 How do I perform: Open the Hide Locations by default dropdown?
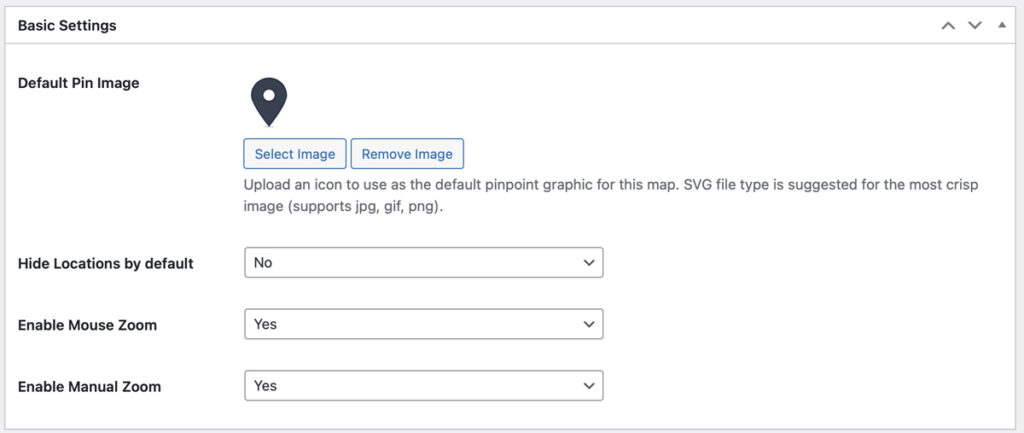click(423, 263)
